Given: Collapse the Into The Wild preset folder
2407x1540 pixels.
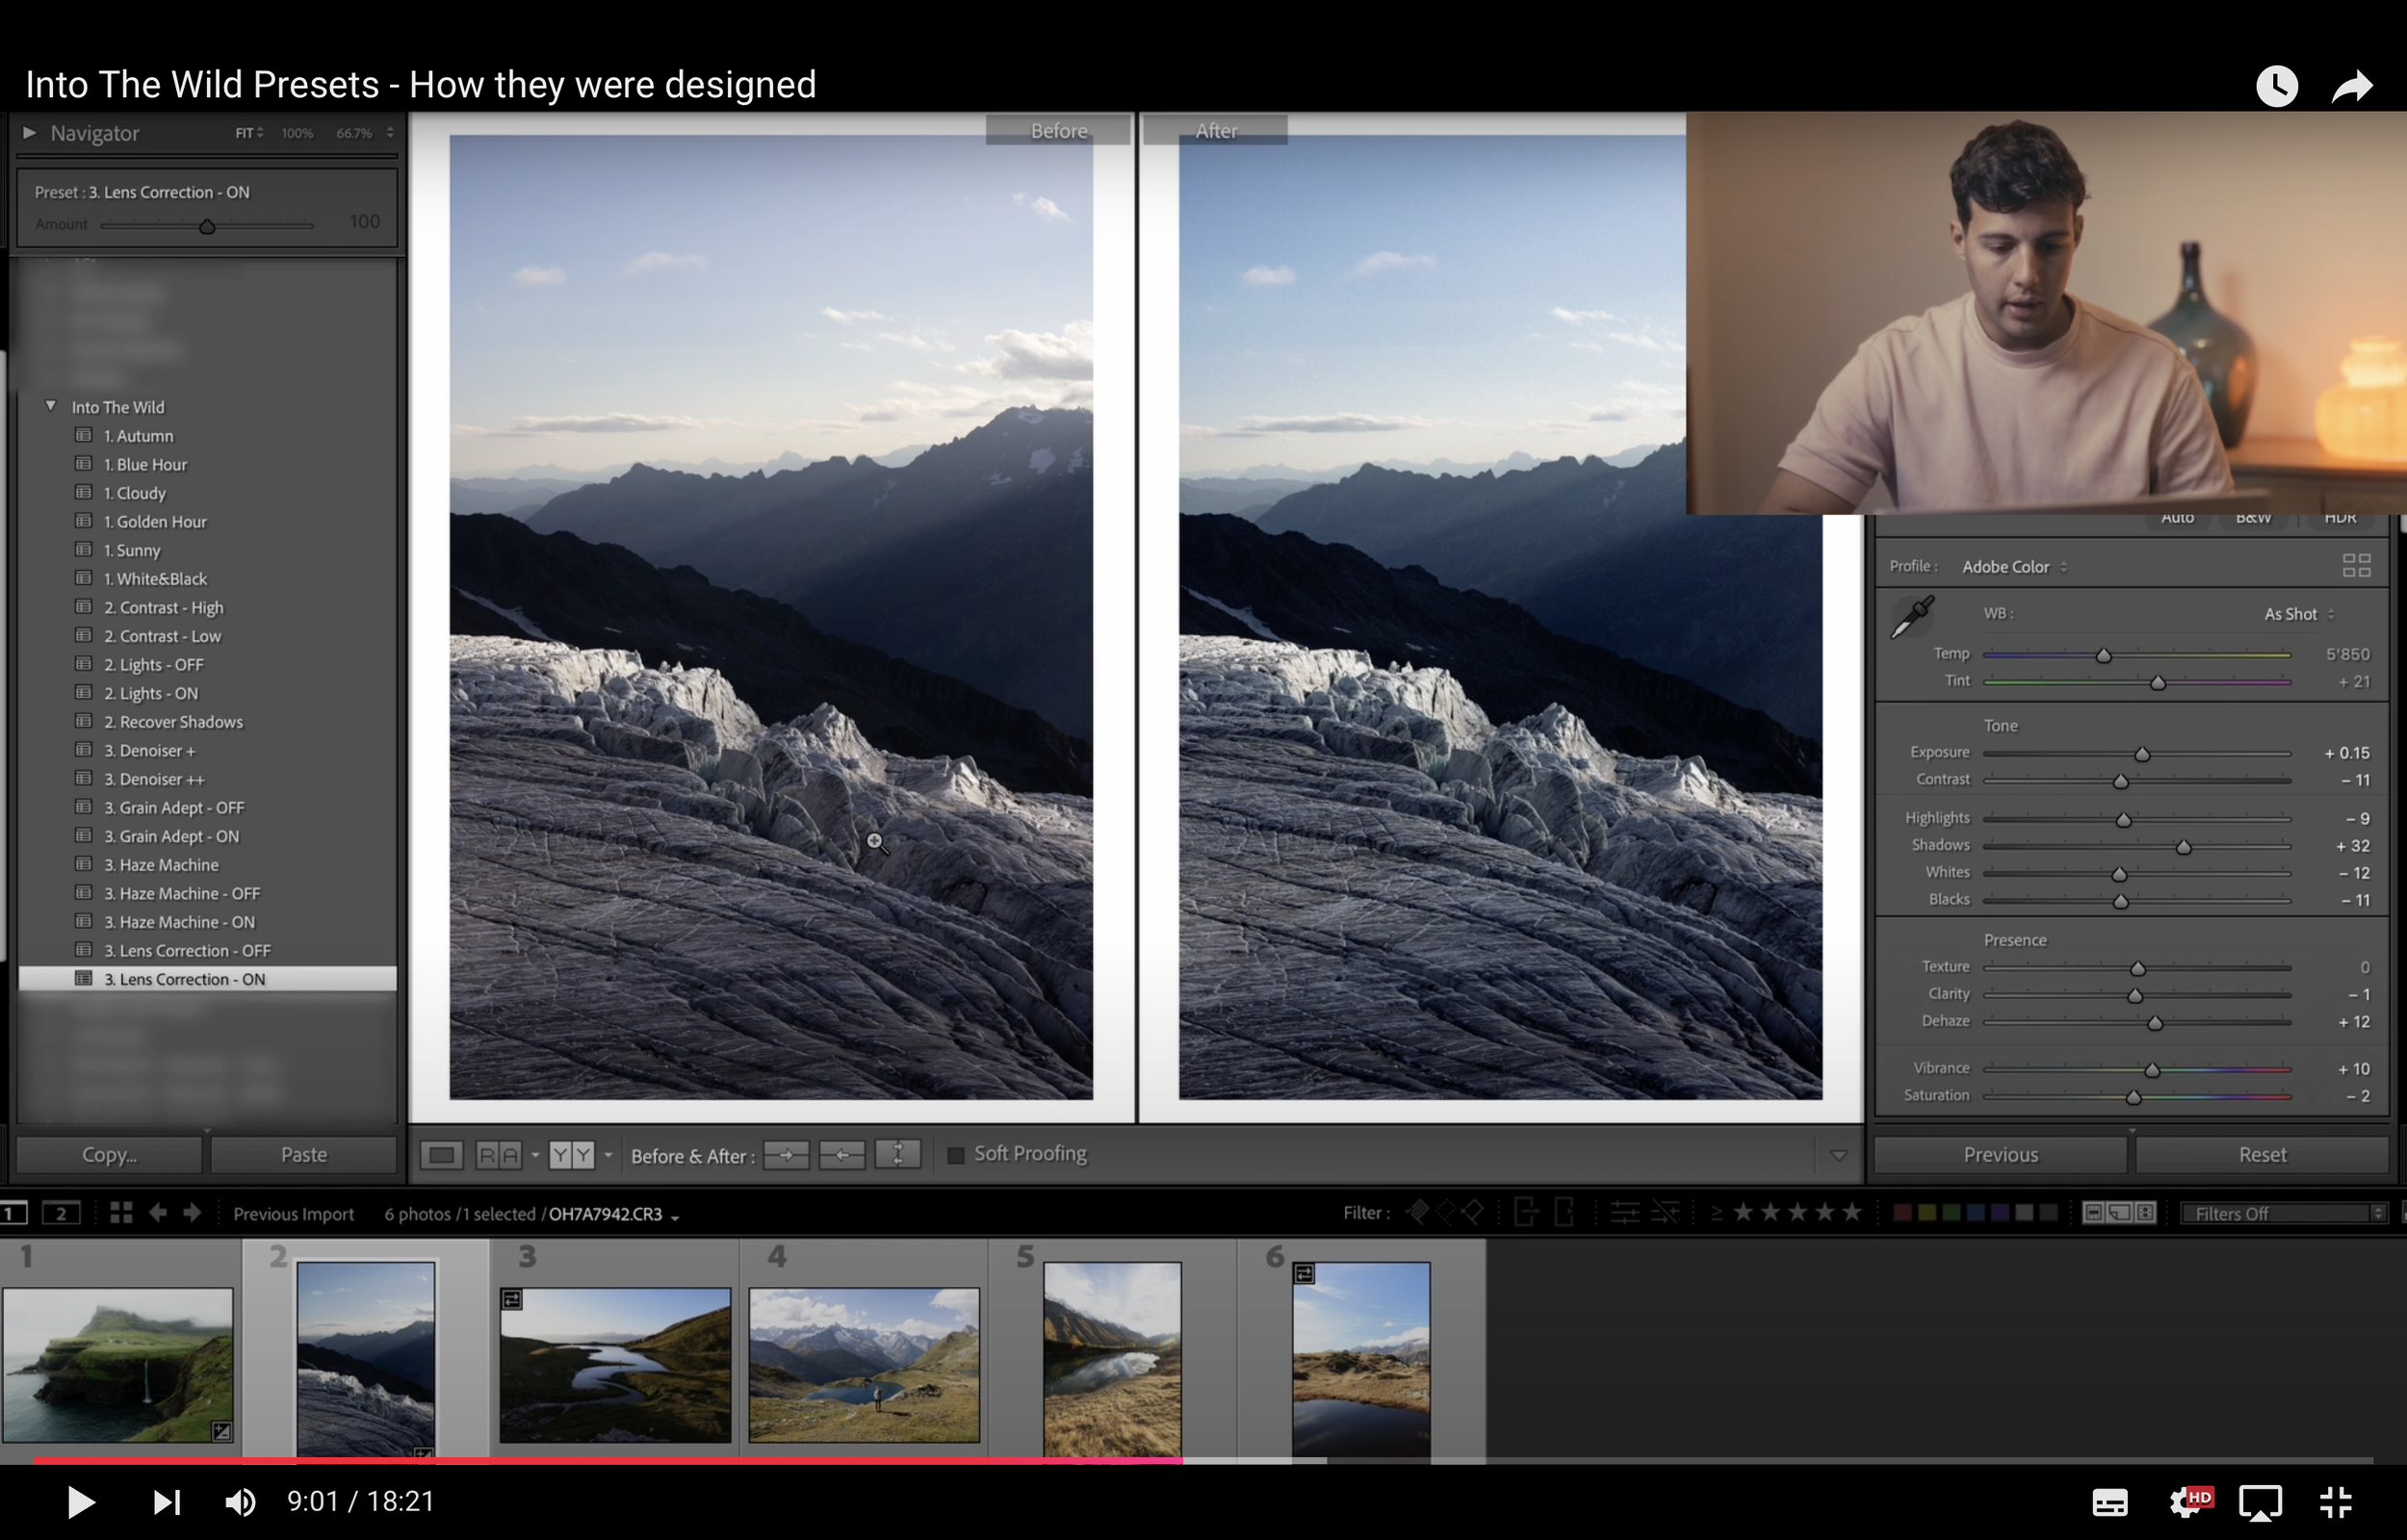Looking at the screenshot, I should [50, 406].
